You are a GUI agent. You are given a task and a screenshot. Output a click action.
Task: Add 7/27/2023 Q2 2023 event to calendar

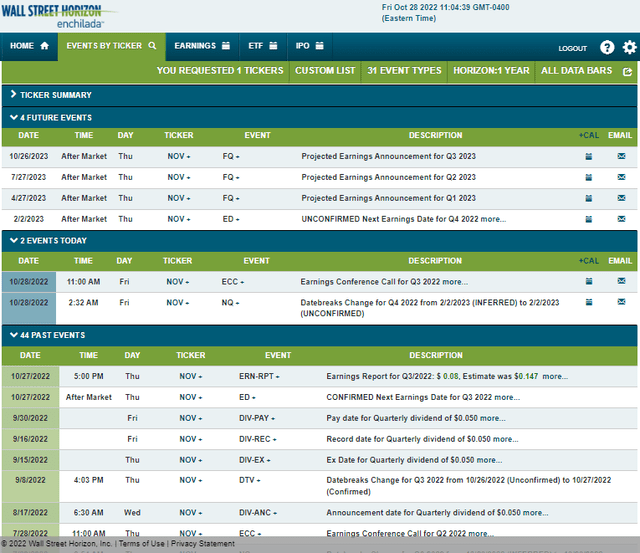pos(589,177)
